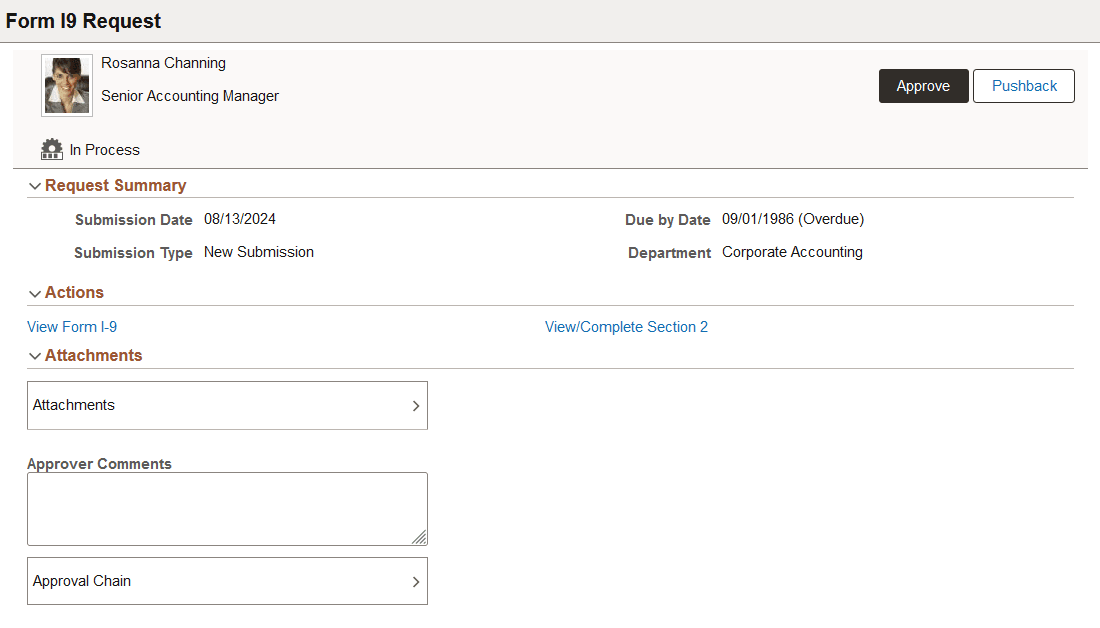The width and height of the screenshot is (1100, 628).
Task: Open View/Complete Section 2
Action: [626, 326]
